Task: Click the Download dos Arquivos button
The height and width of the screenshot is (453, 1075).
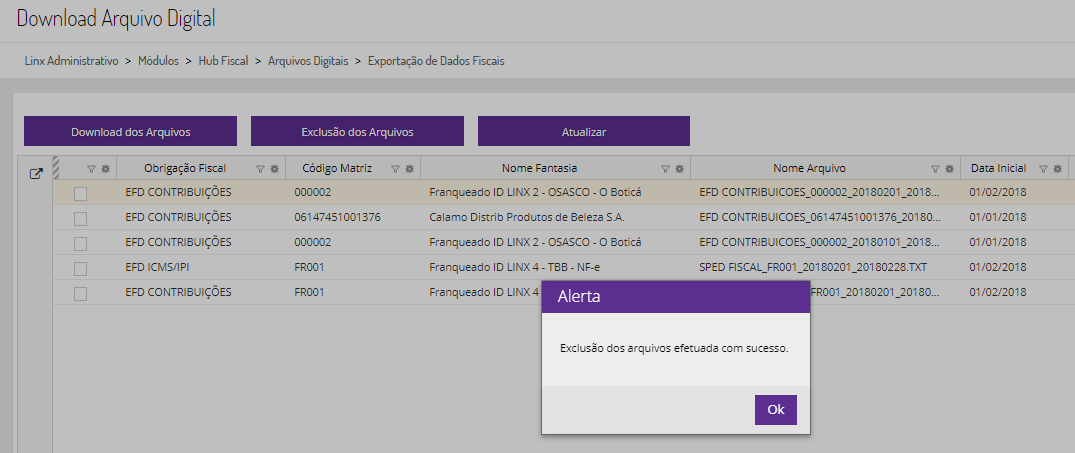Action: [130, 131]
